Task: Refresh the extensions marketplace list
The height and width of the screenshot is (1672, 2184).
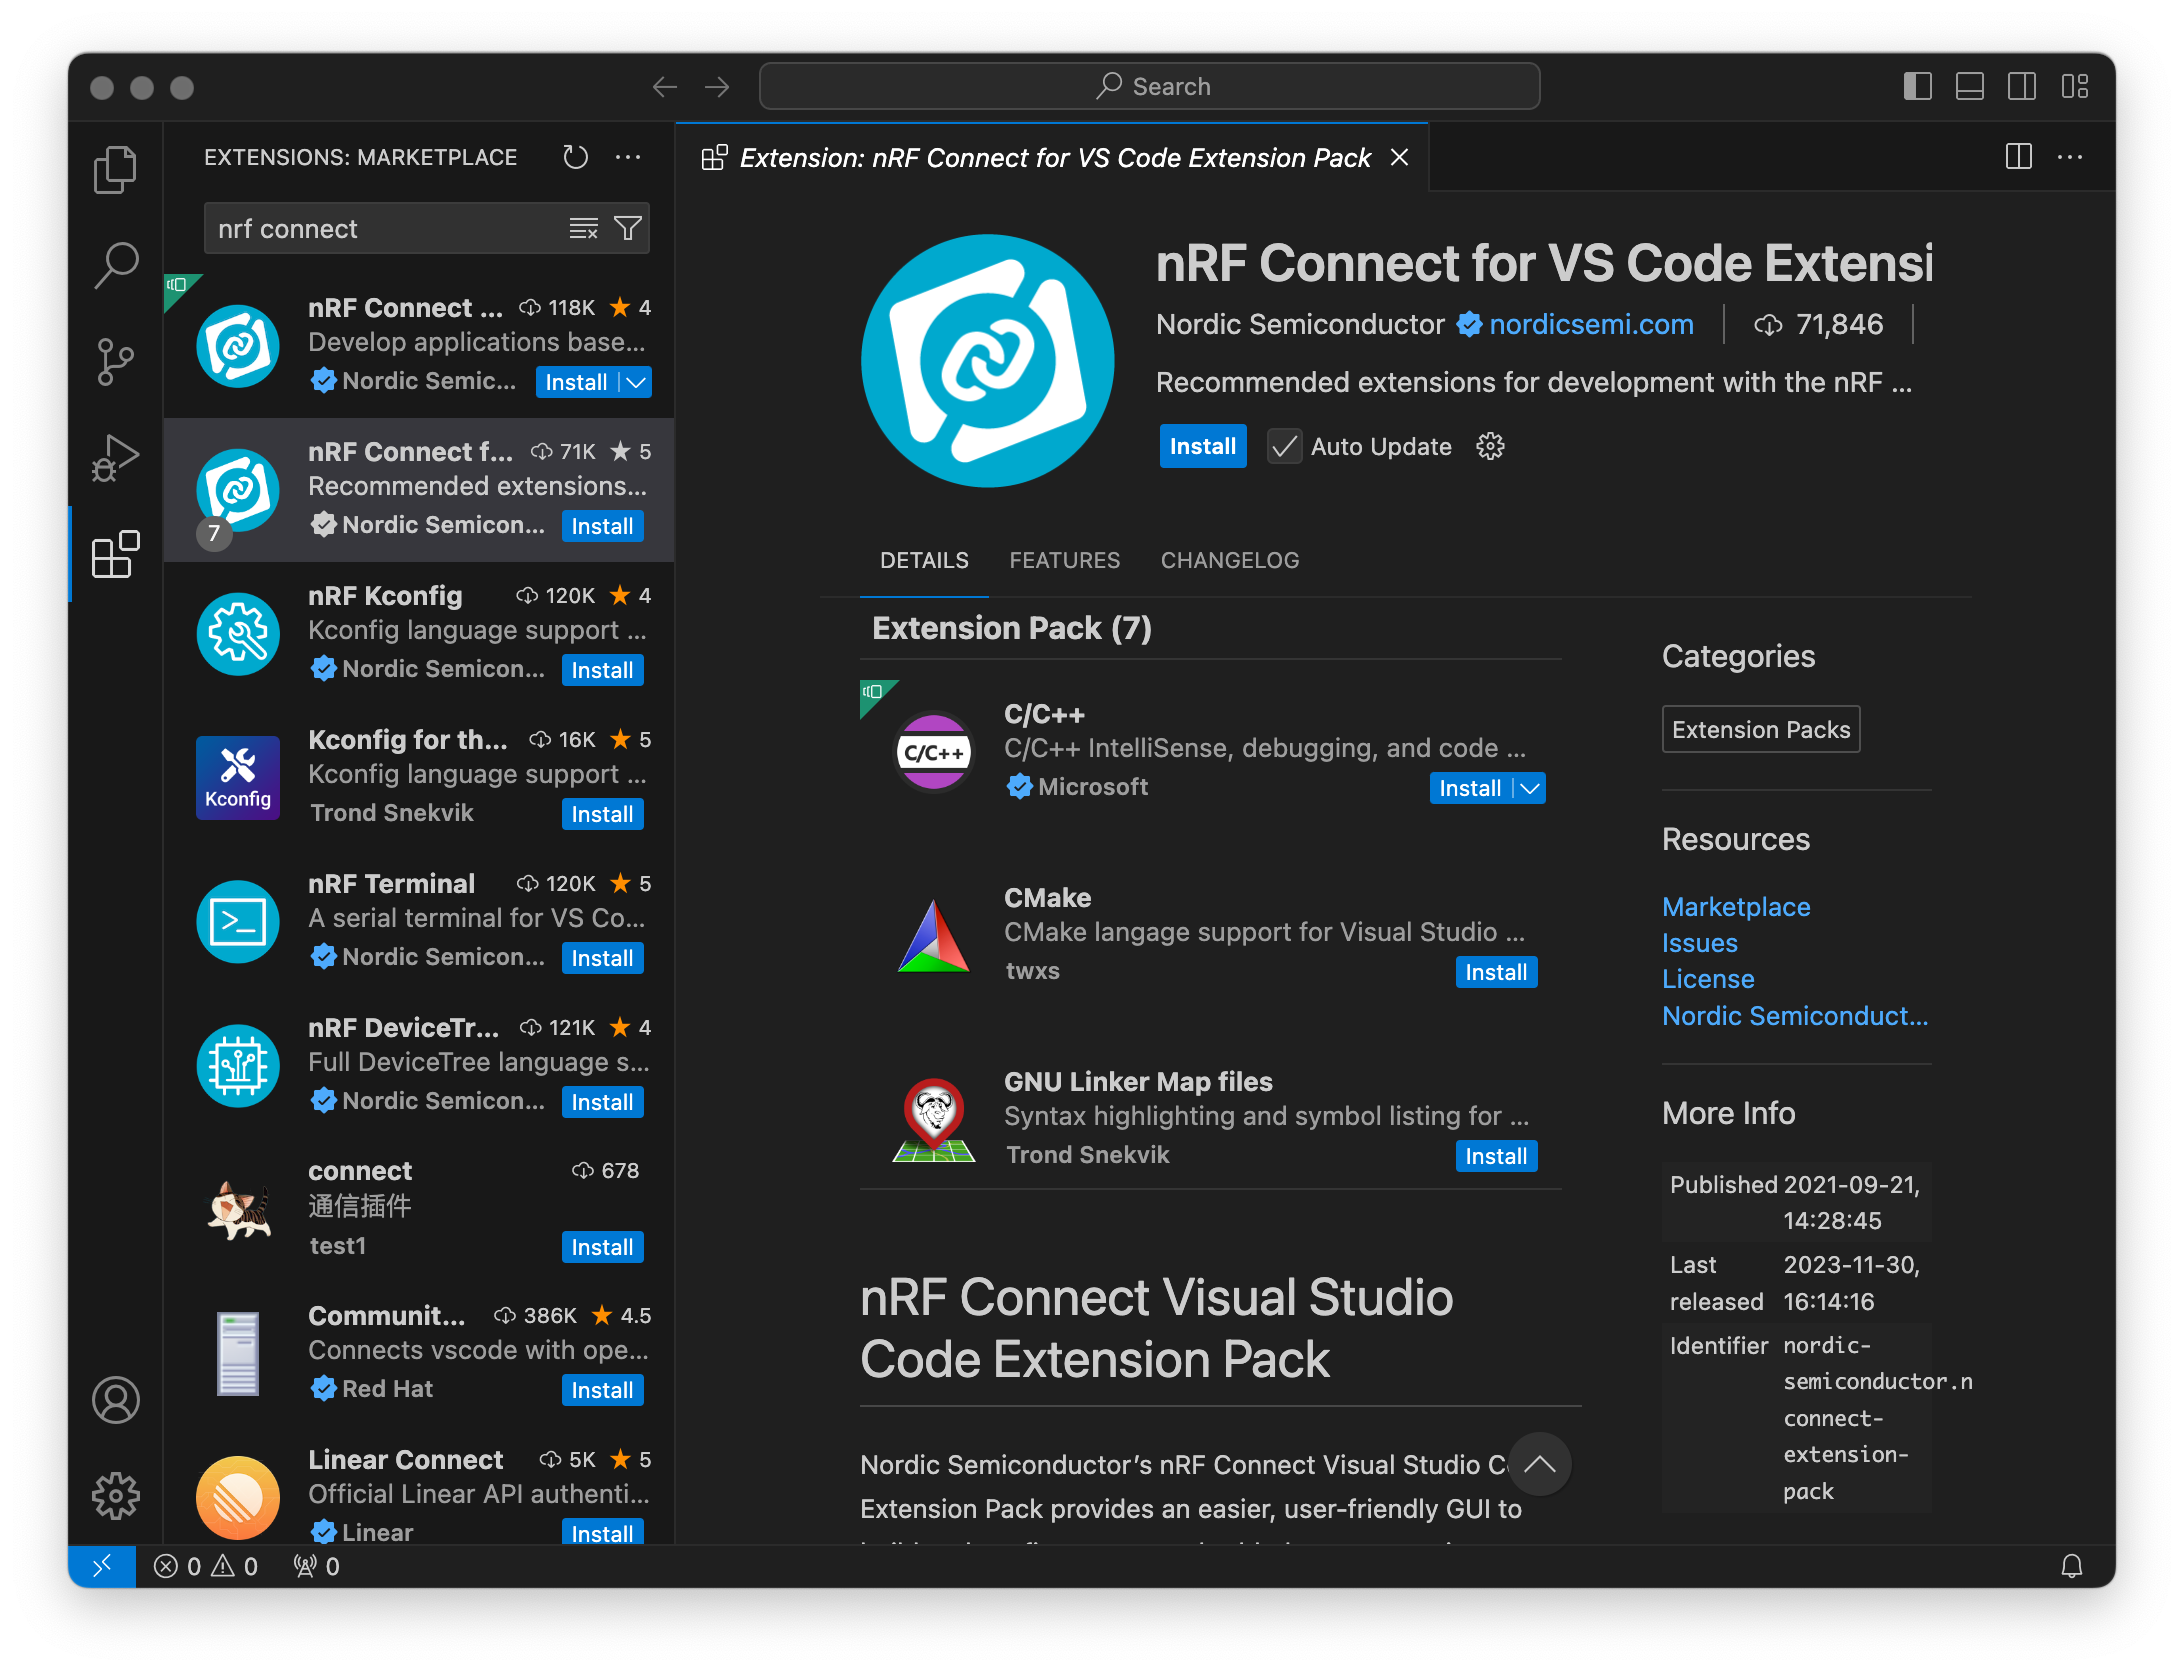Action: pos(575,157)
